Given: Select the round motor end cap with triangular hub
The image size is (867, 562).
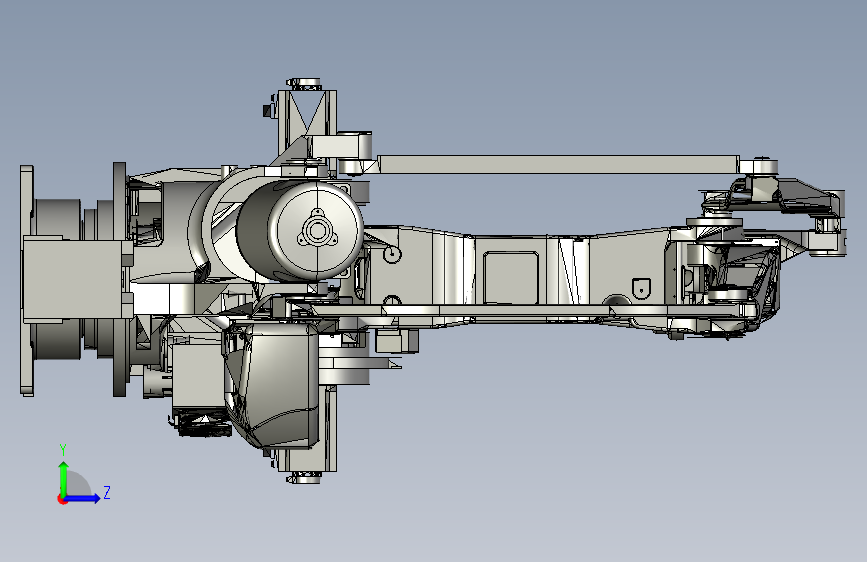Looking at the screenshot, I should point(316,230).
